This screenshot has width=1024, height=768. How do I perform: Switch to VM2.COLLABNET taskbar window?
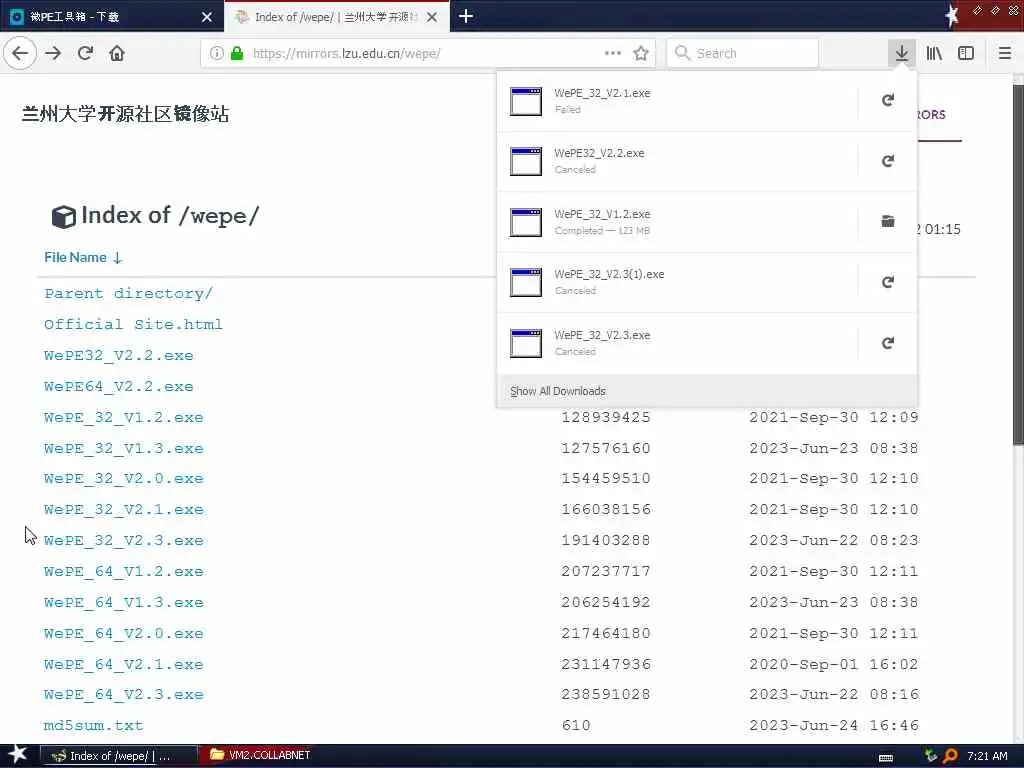pyautogui.click(x=260, y=755)
